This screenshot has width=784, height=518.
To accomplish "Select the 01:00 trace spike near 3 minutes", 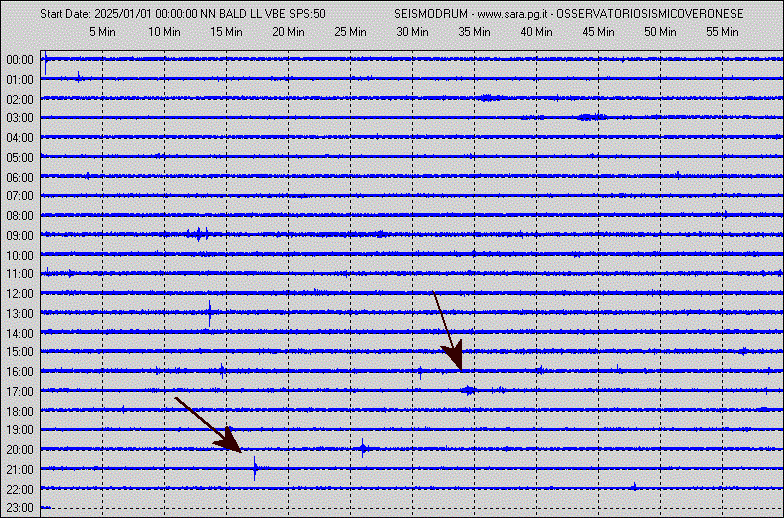I will point(78,77).
